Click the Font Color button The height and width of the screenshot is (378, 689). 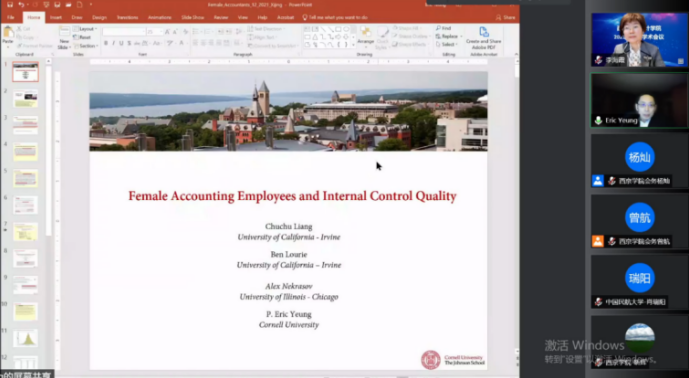click(182, 43)
